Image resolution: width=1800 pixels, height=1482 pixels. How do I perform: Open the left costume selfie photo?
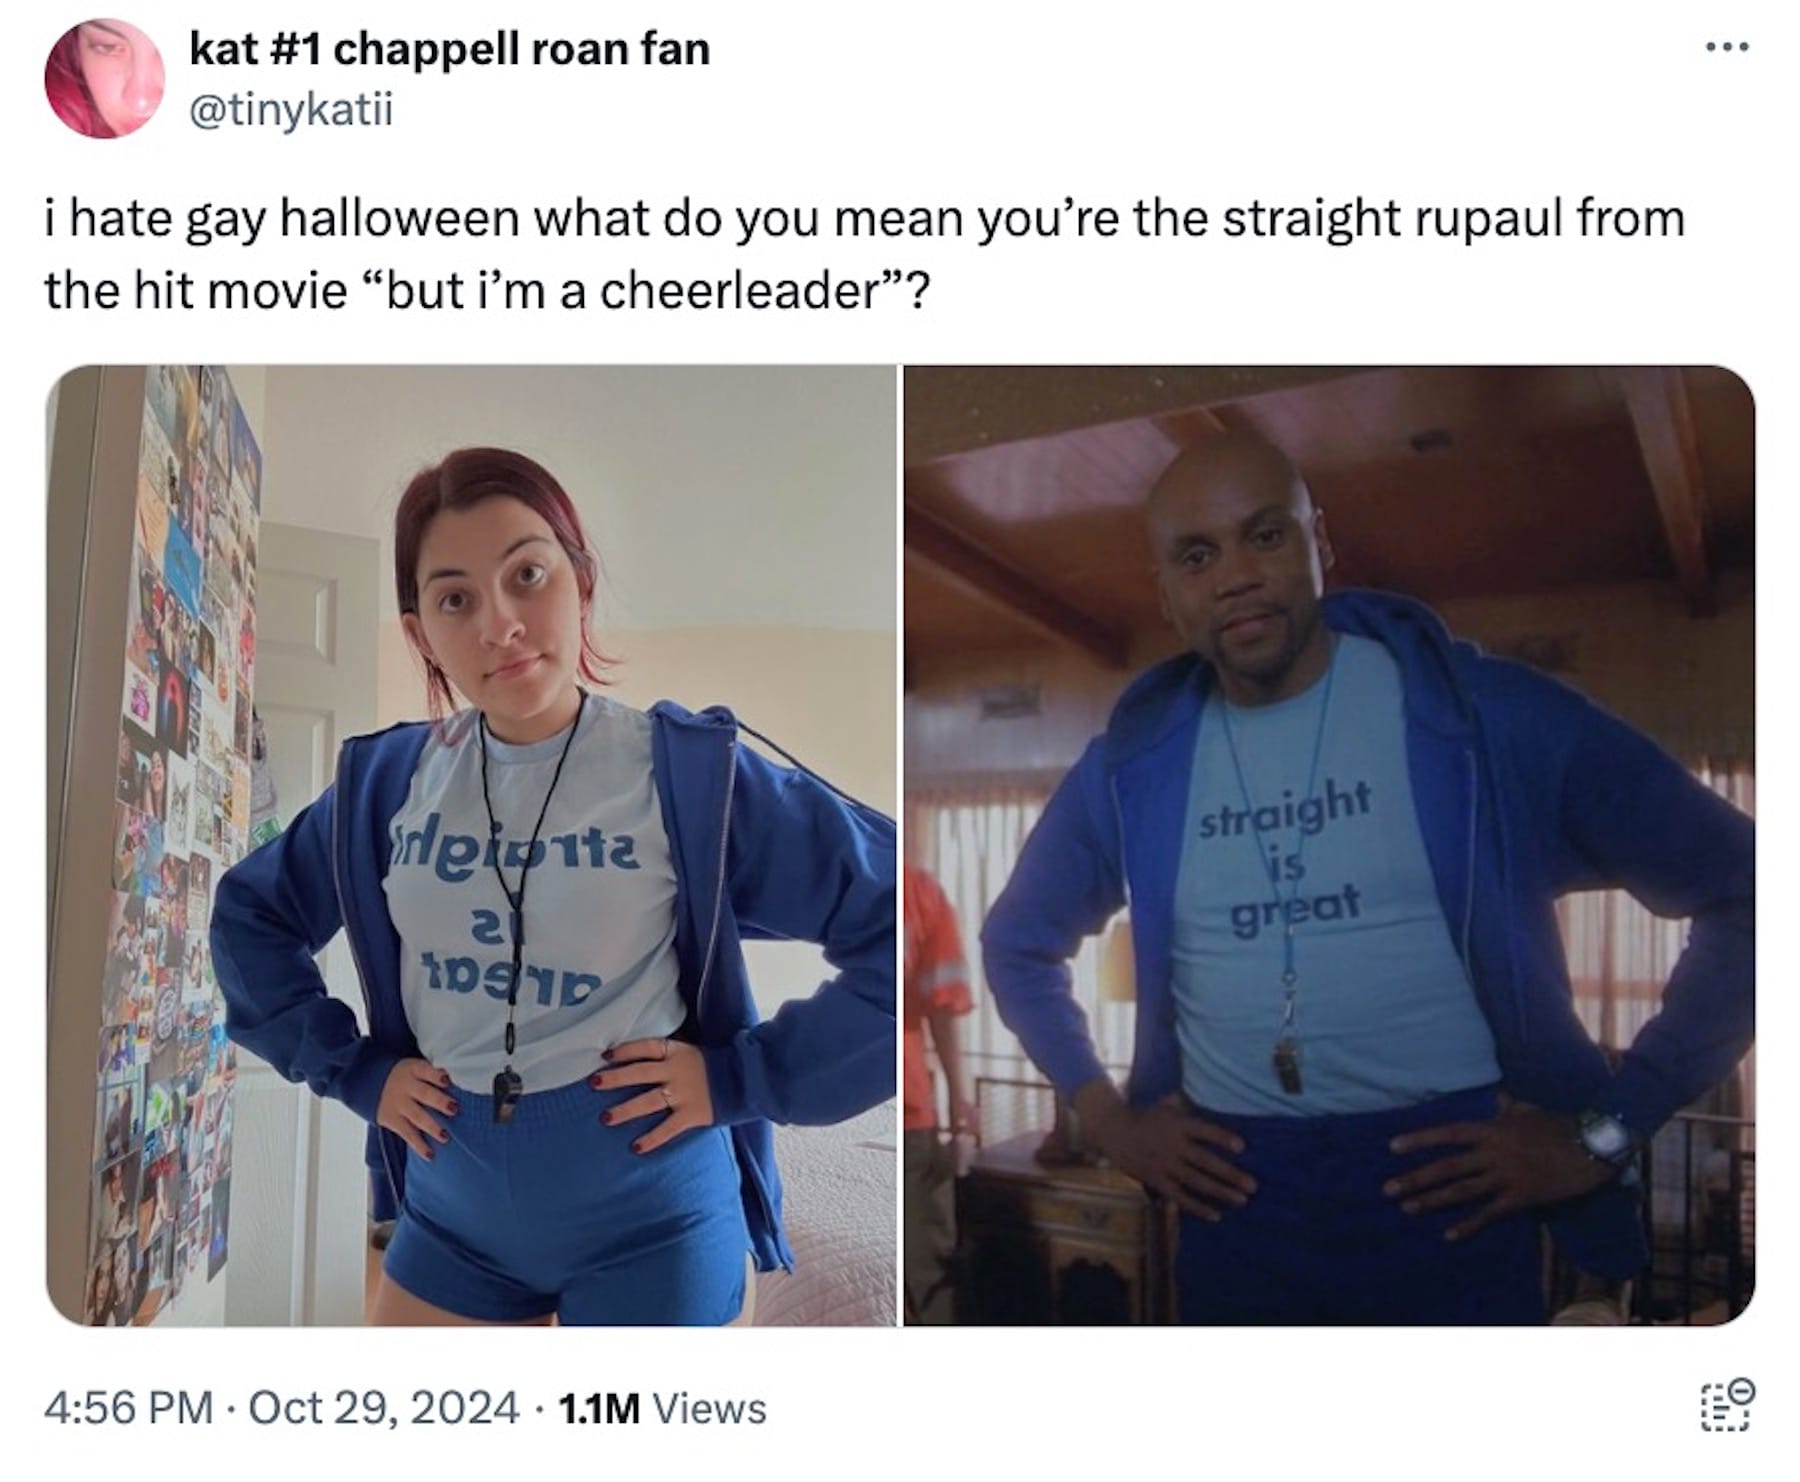(x=471, y=846)
